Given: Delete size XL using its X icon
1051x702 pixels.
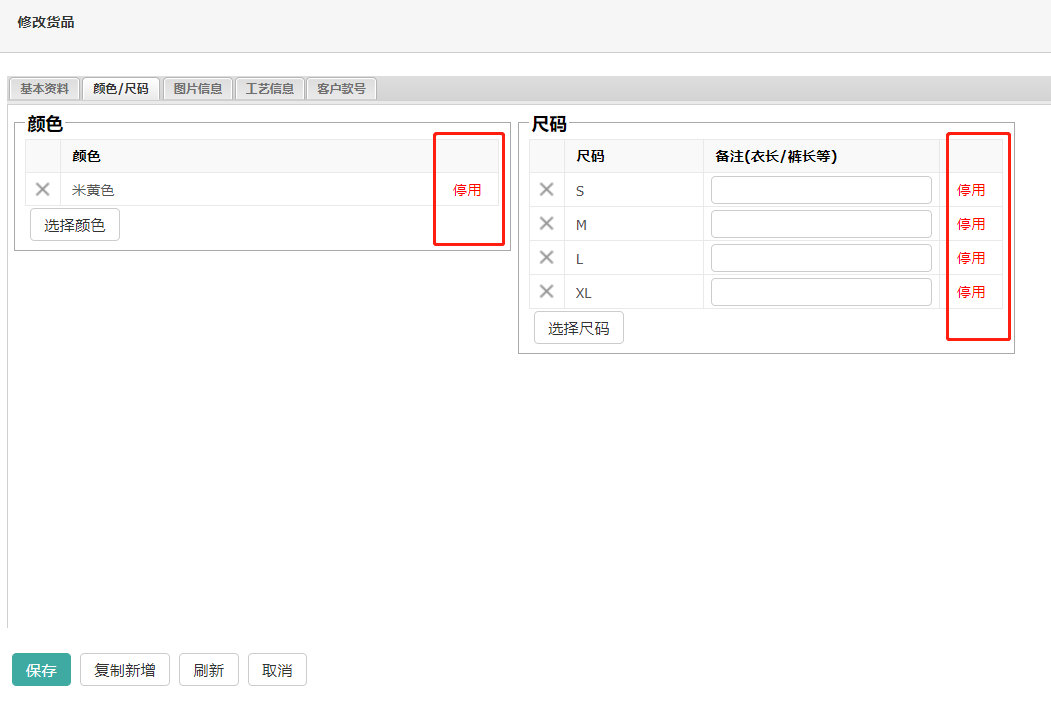Looking at the screenshot, I should point(547,291).
